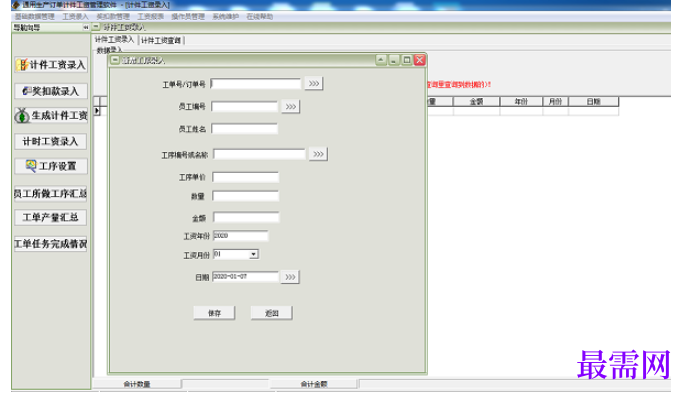Viewport: 689px width, 396px height.
Task: Roll up the dialog with up-arrow button
Action: click(x=381, y=60)
